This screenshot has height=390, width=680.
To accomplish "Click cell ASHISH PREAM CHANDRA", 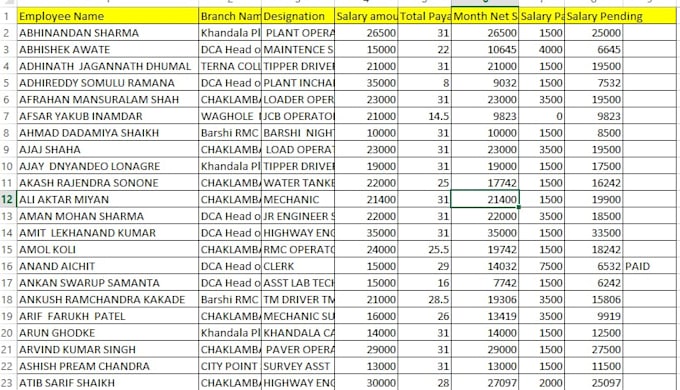I will point(108,366).
